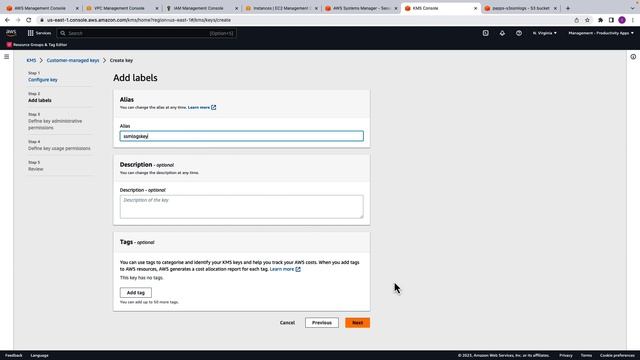Screen dimensions: 640x360
Task: Open the Language selector in footer
Action: click(40, 356)
